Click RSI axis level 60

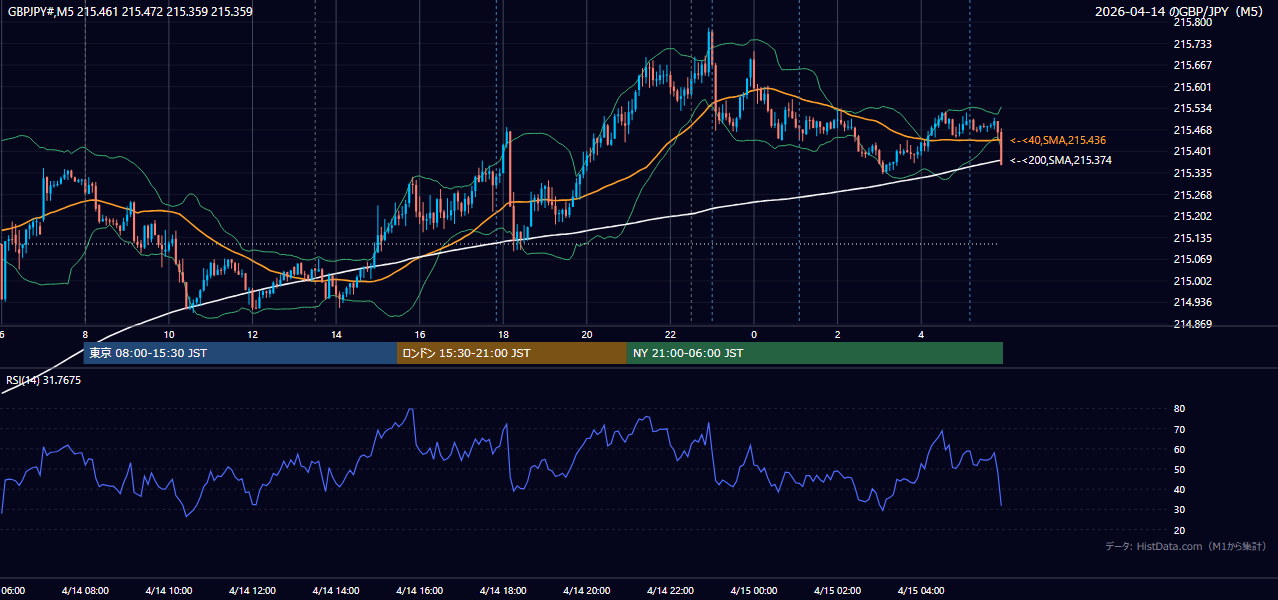(1179, 449)
